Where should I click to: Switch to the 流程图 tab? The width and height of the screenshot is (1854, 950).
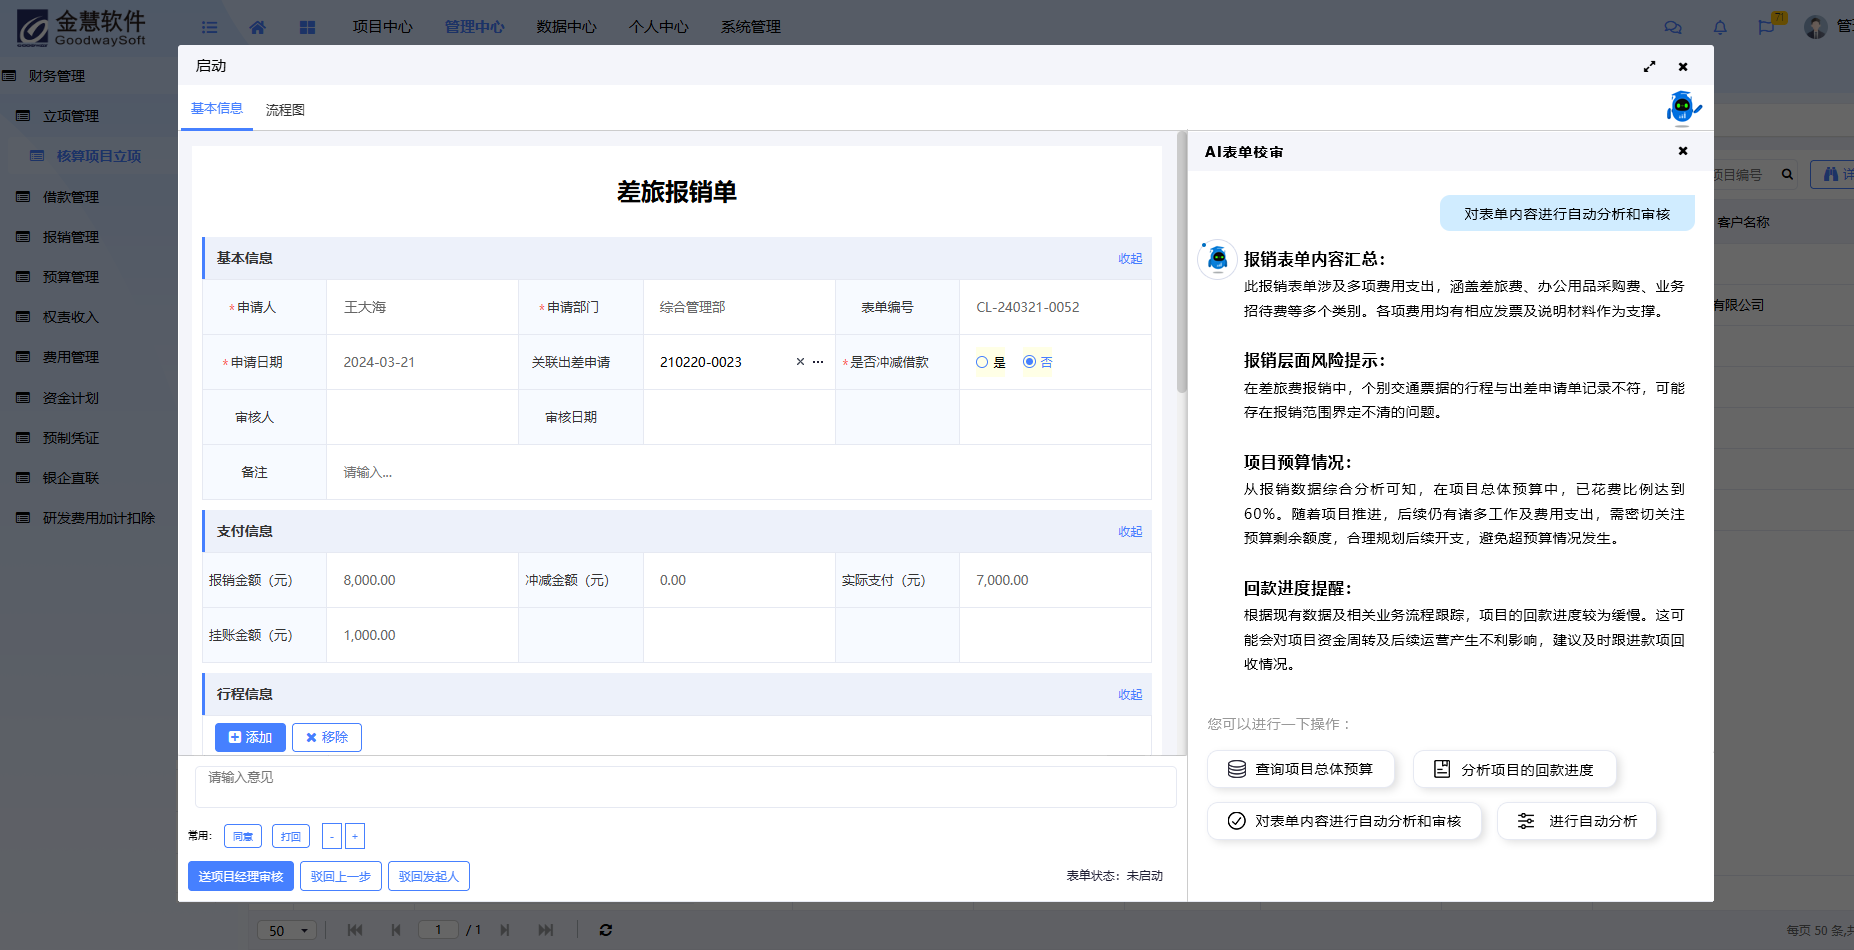coord(285,110)
